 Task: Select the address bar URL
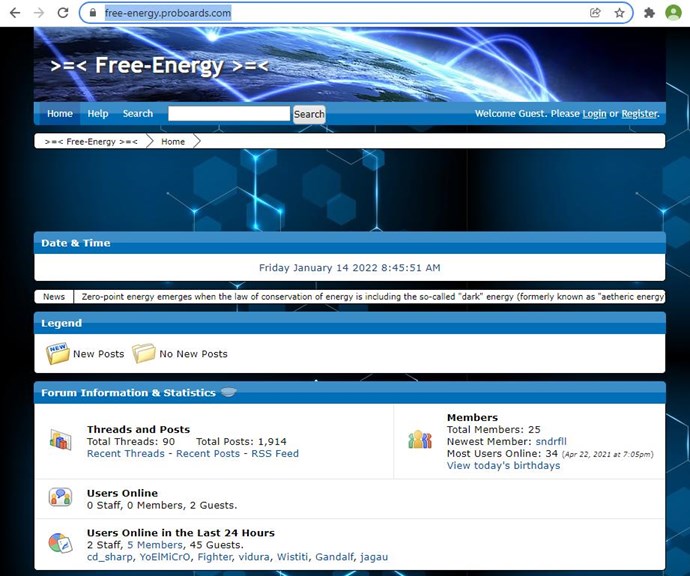168,13
